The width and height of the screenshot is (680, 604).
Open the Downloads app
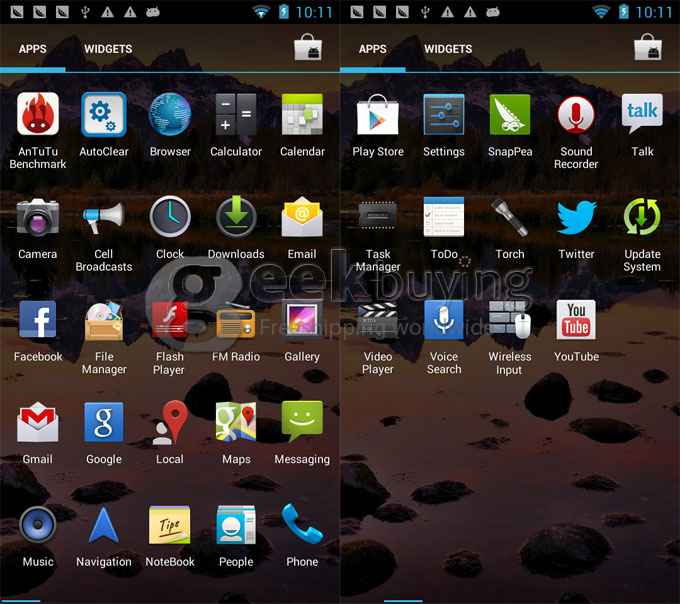point(236,216)
